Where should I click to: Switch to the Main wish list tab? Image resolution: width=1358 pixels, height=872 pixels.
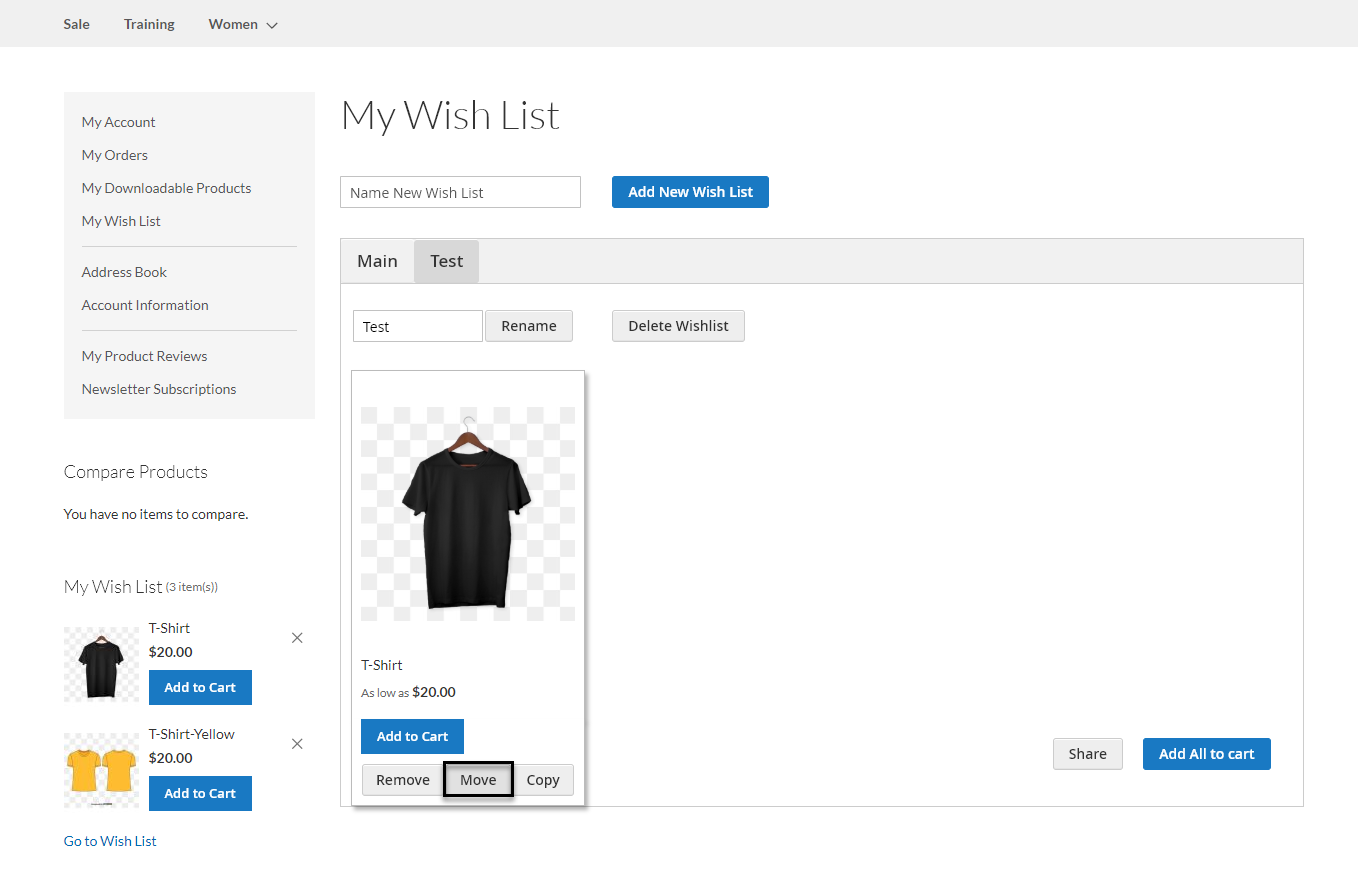pos(377,261)
